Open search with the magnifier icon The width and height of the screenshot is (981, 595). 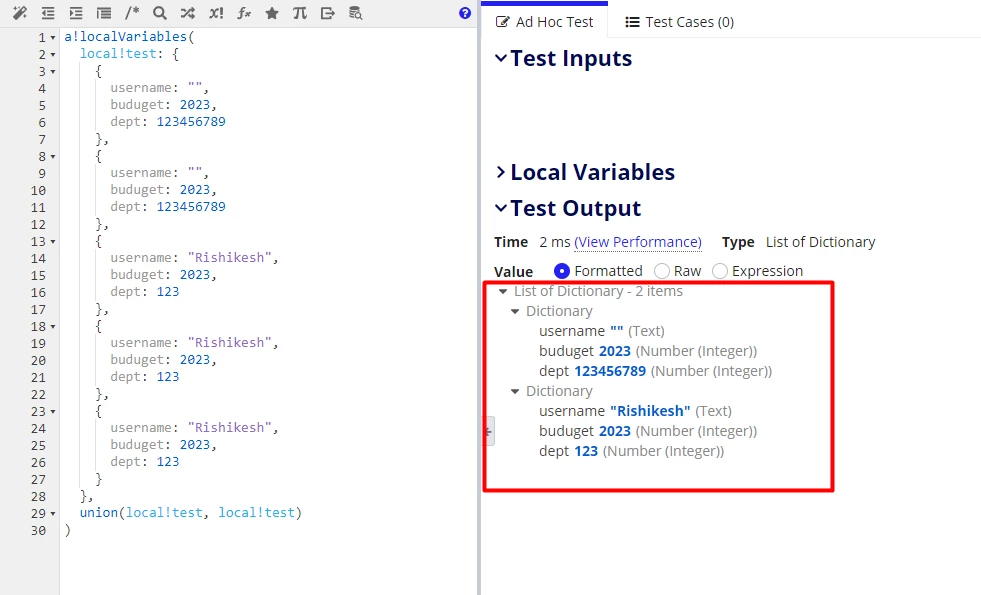(x=160, y=13)
